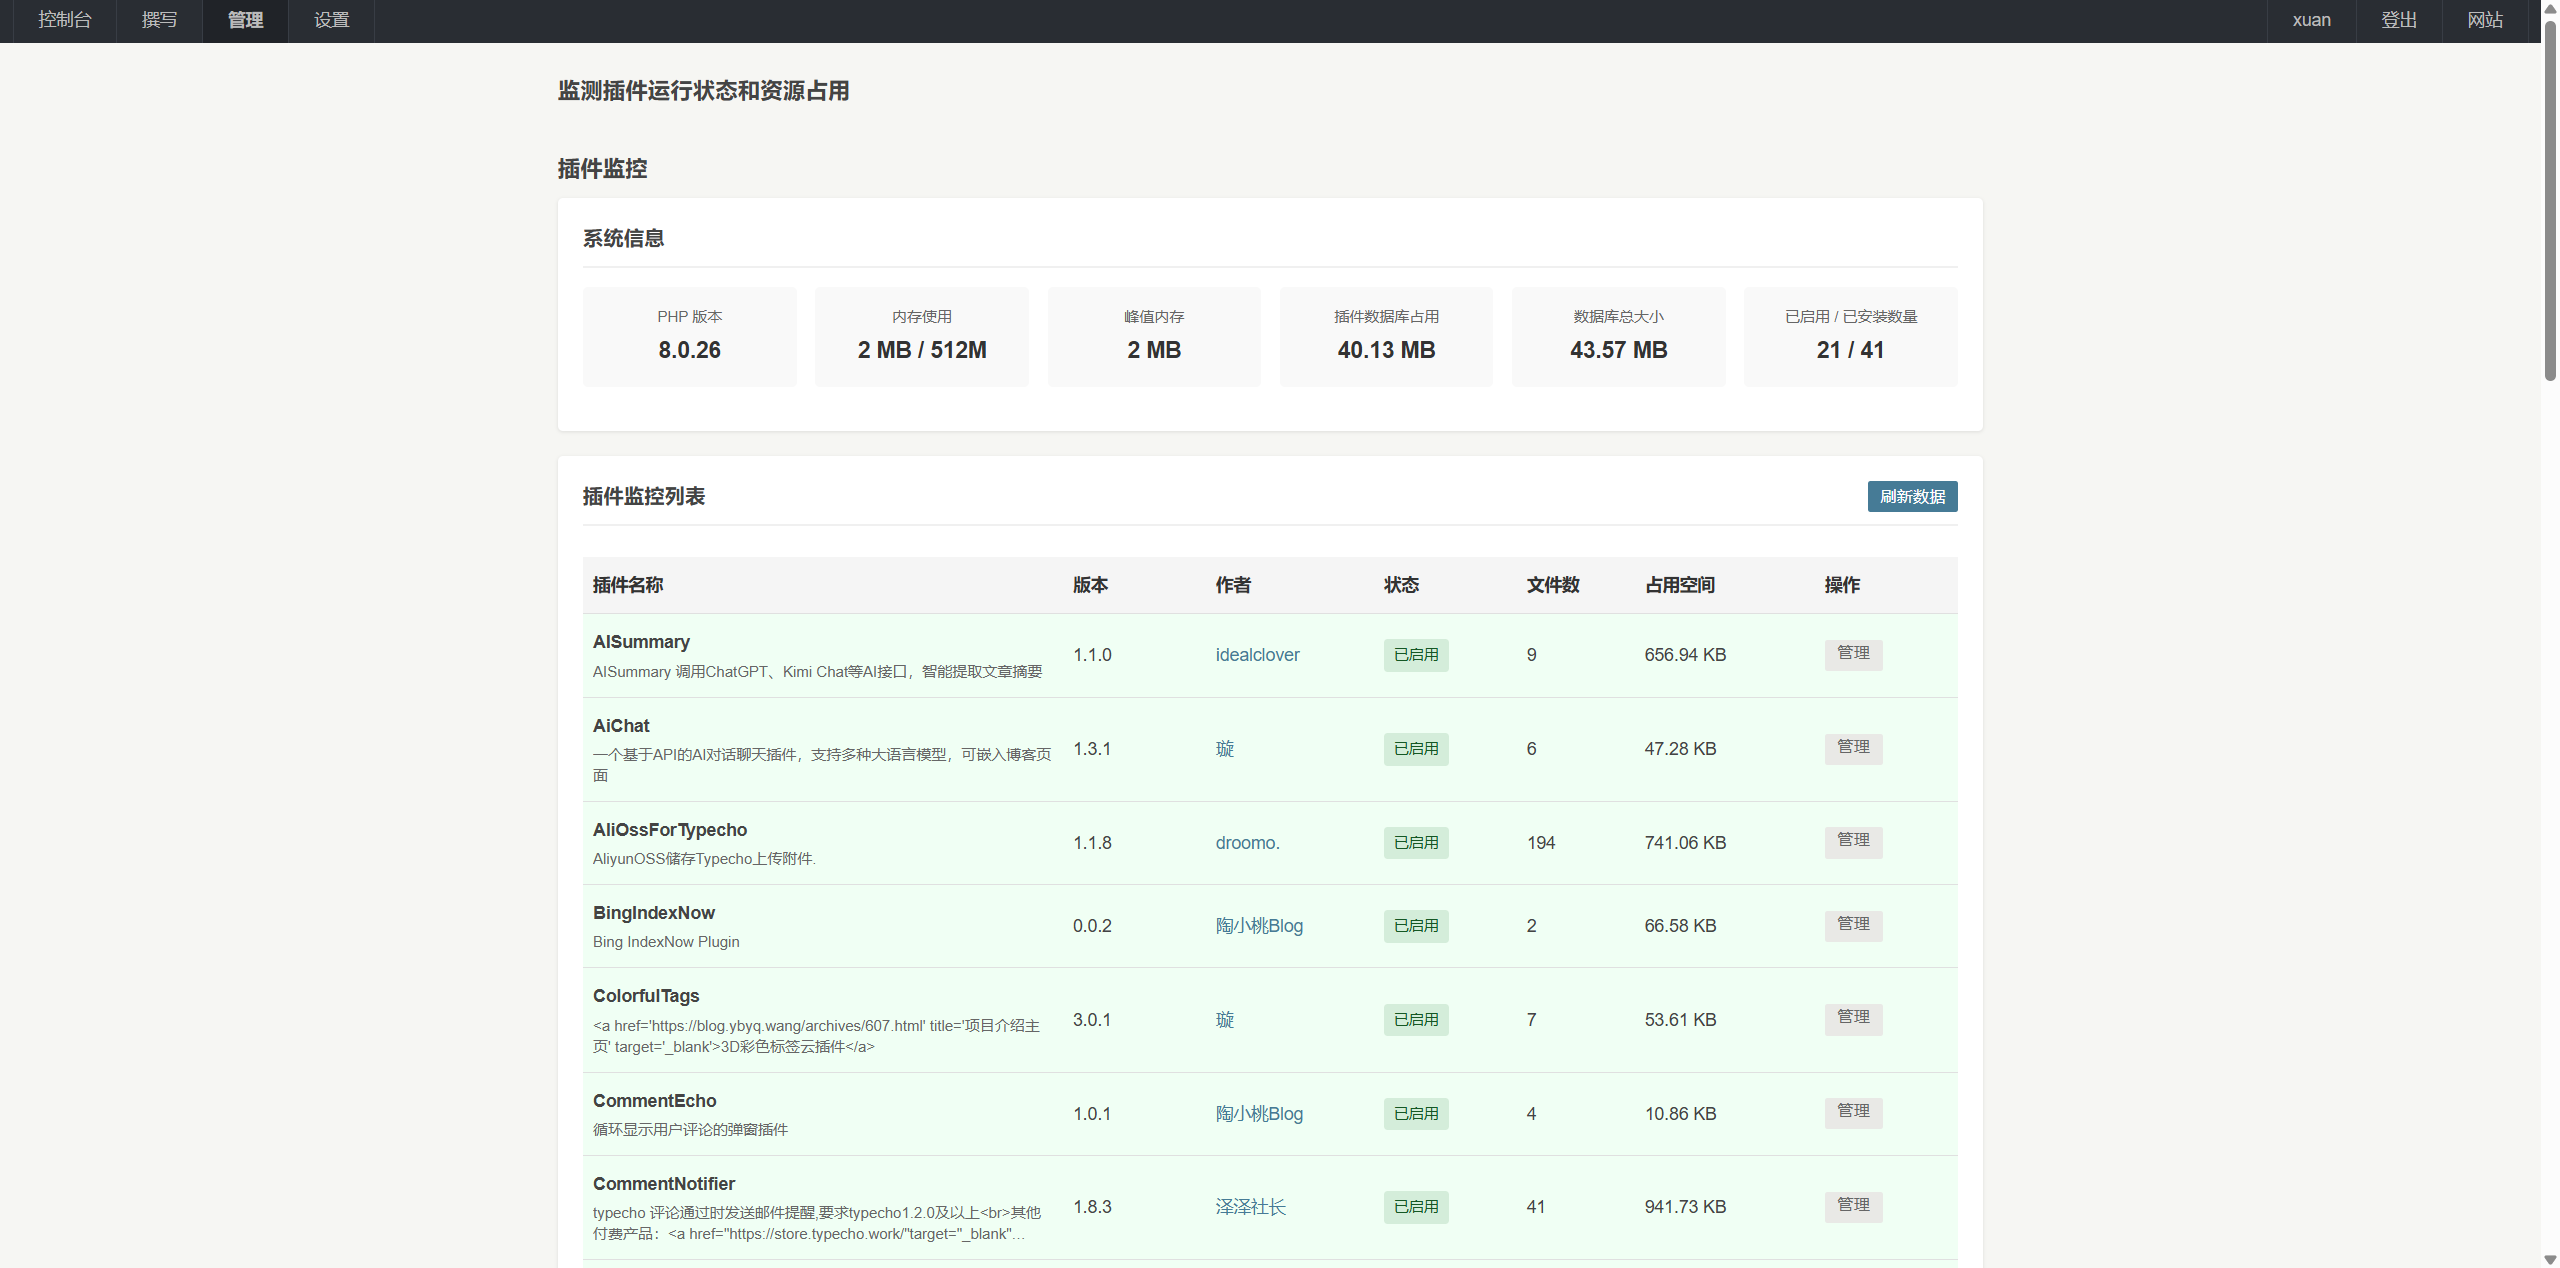2560x1268 pixels.
Task: Click 管理 button for BingIndexNow plugin
Action: (1852, 925)
